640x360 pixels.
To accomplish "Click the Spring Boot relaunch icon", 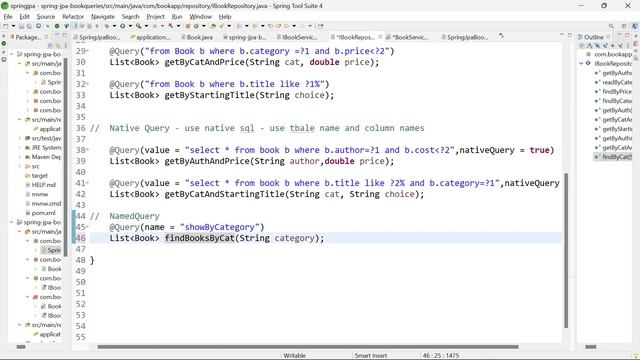I will (x=171, y=26).
